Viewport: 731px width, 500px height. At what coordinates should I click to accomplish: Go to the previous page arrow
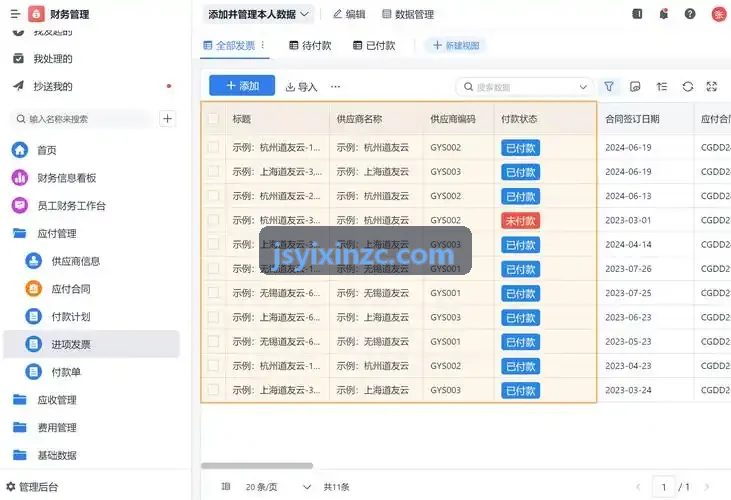tap(638, 487)
